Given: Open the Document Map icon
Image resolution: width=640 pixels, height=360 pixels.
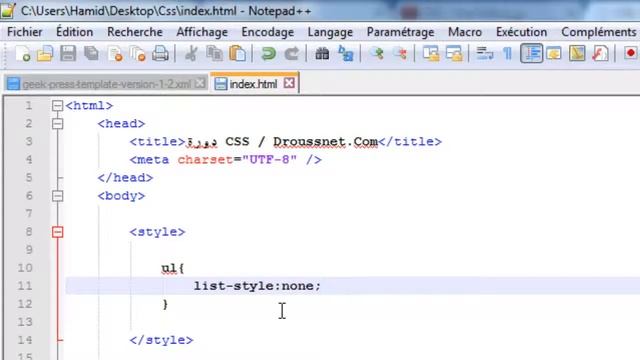Looking at the screenshot, I should click(x=577, y=53).
